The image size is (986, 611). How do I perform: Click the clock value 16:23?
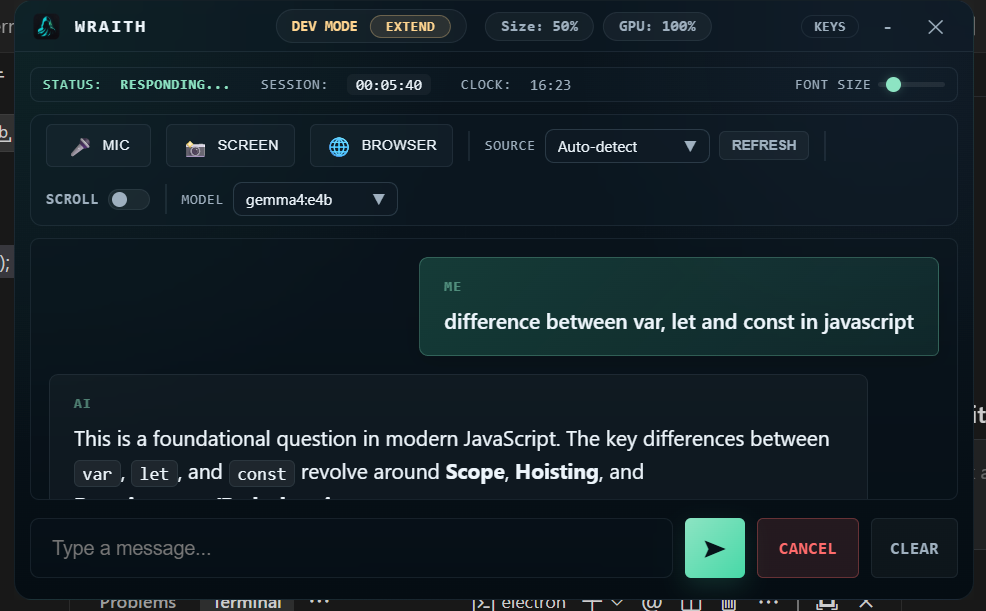(x=550, y=85)
